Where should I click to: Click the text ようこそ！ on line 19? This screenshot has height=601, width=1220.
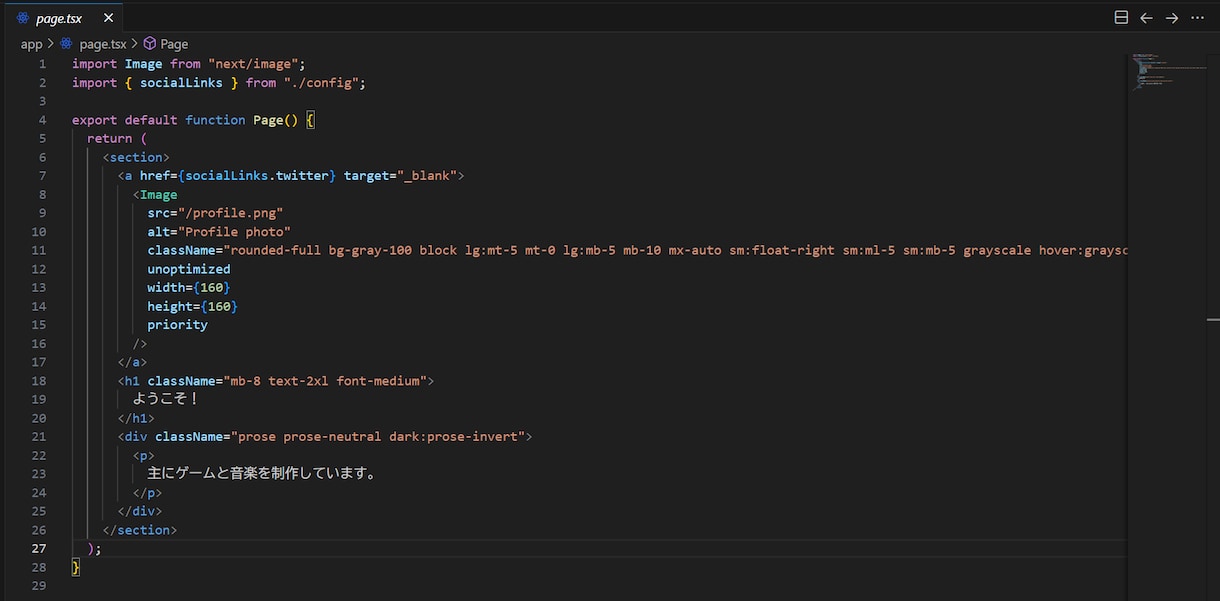tap(167, 399)
